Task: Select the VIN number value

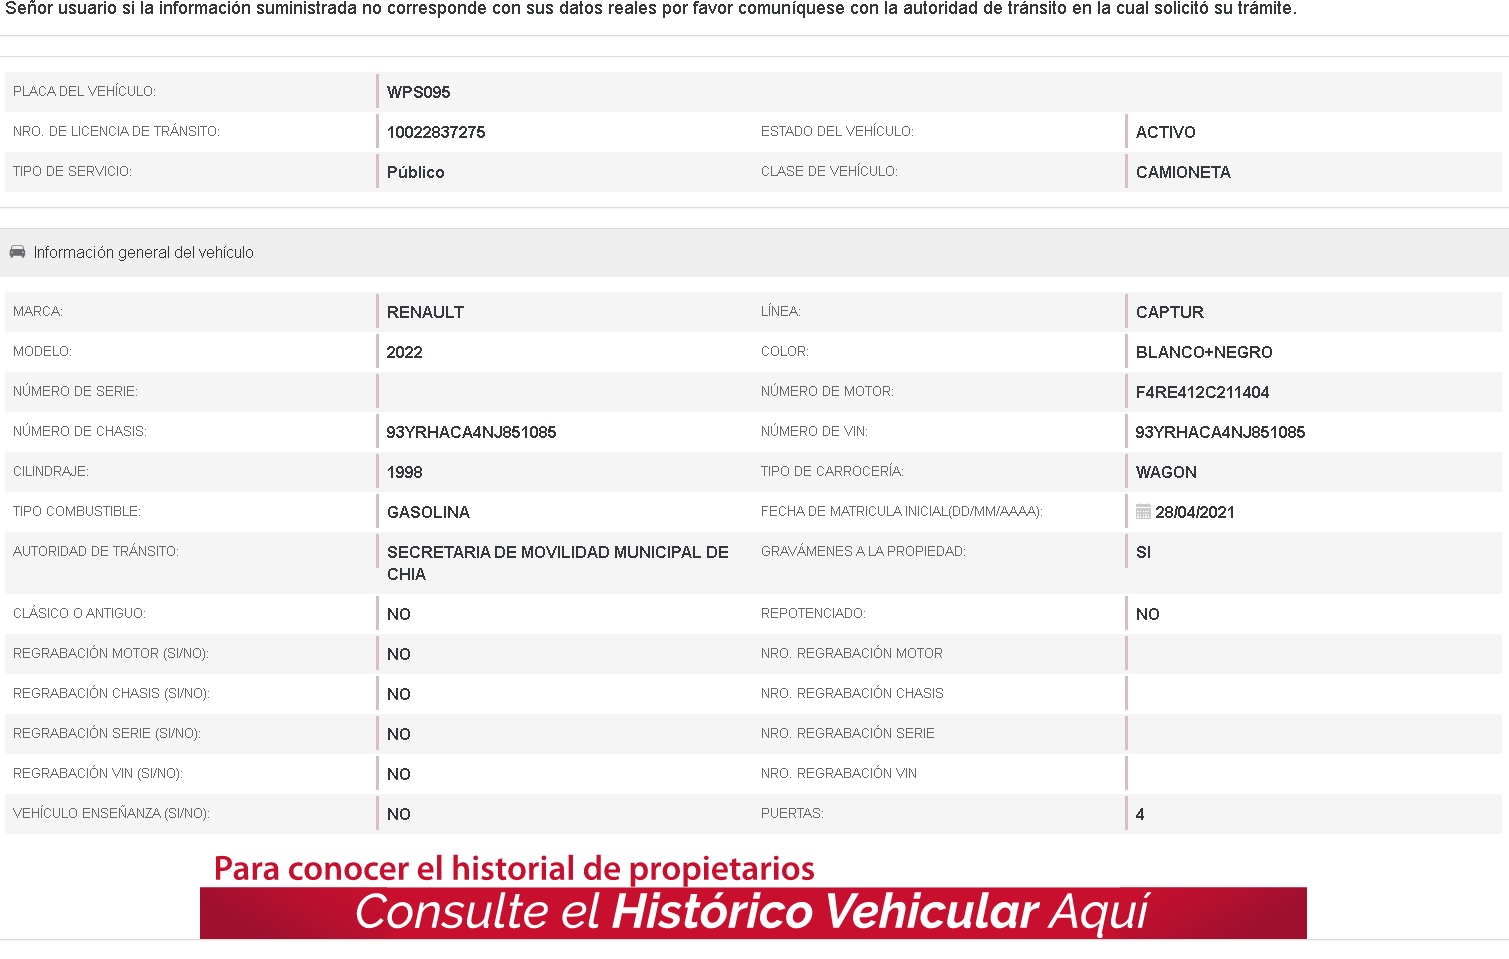Action: point(1220,432)
